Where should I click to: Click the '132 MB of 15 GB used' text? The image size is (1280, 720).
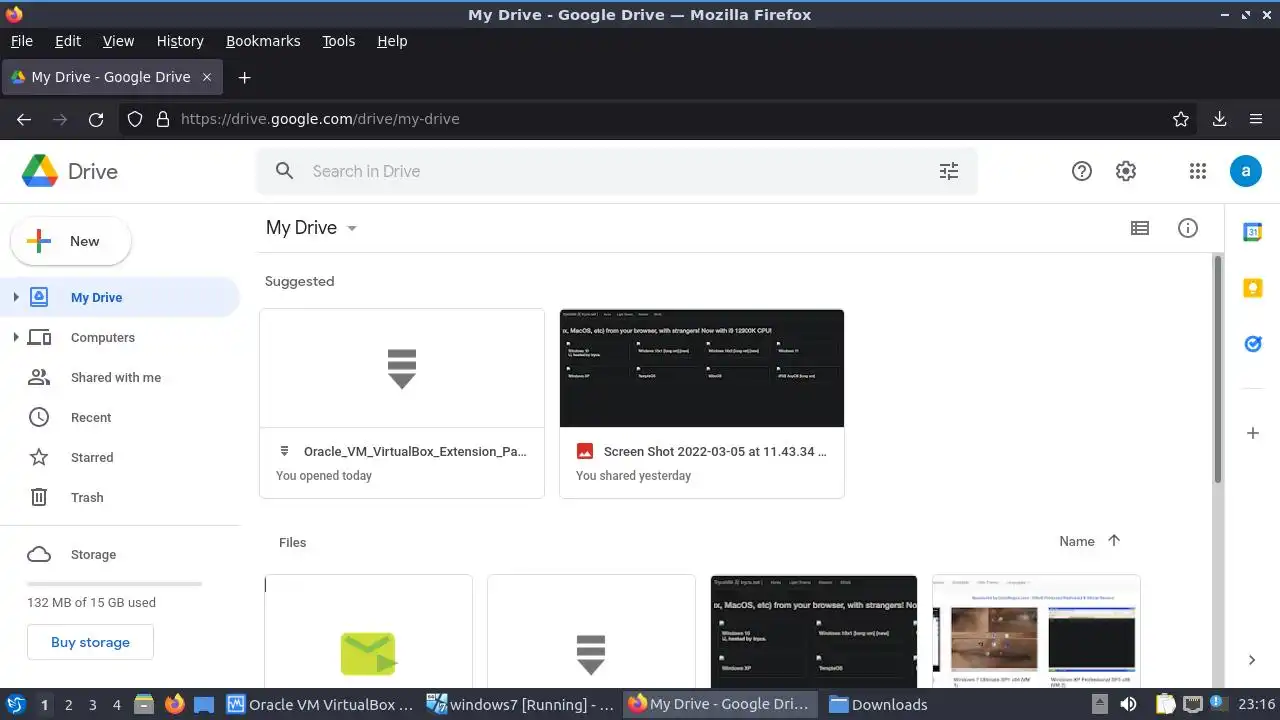[x=91, y=602]
